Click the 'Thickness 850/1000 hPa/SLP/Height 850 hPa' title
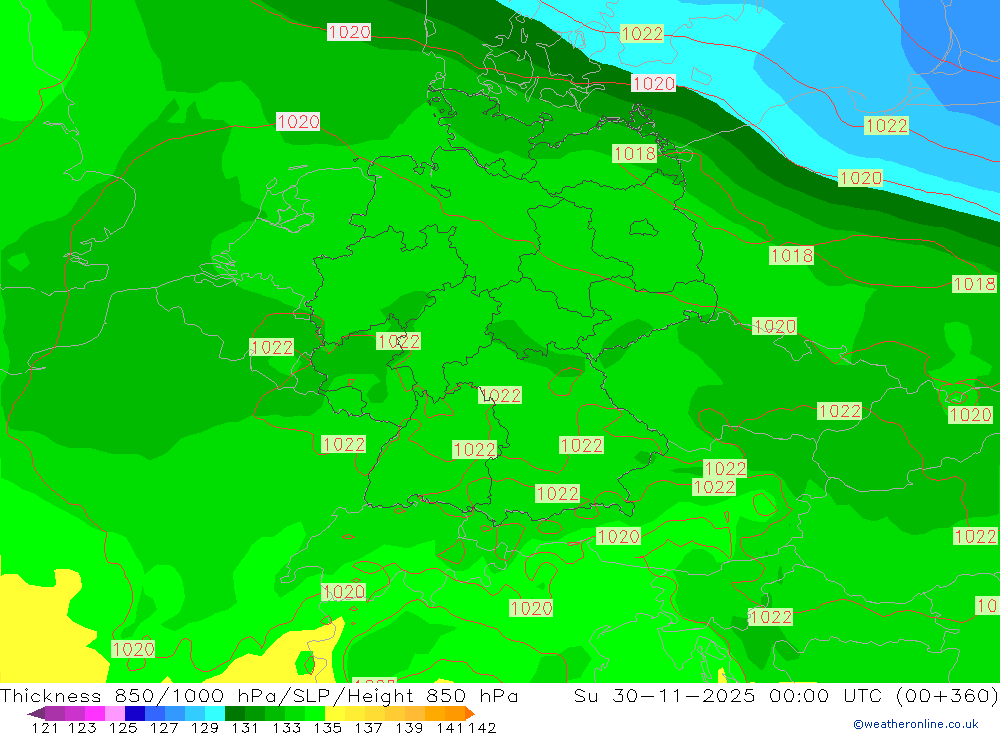Viewport: 1000px width, 733px height. coord(259,695)
